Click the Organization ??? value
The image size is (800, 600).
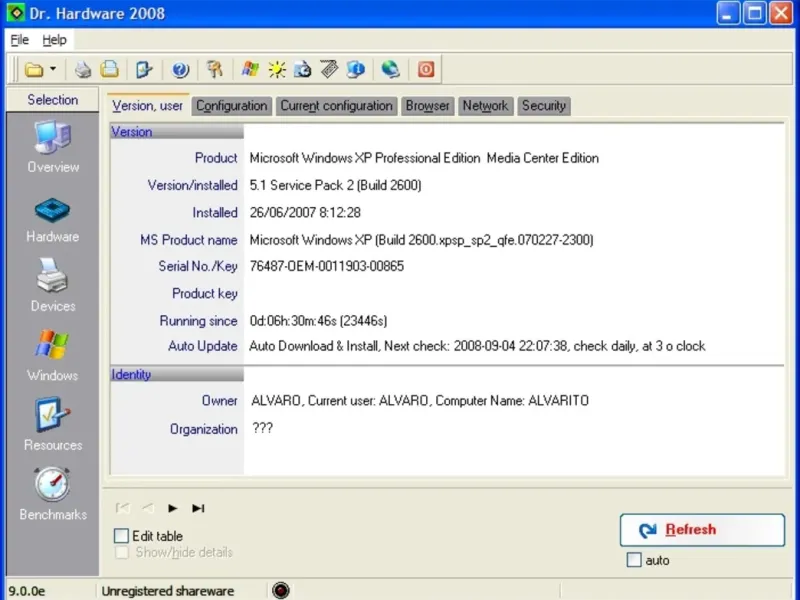tap(262, 428)
